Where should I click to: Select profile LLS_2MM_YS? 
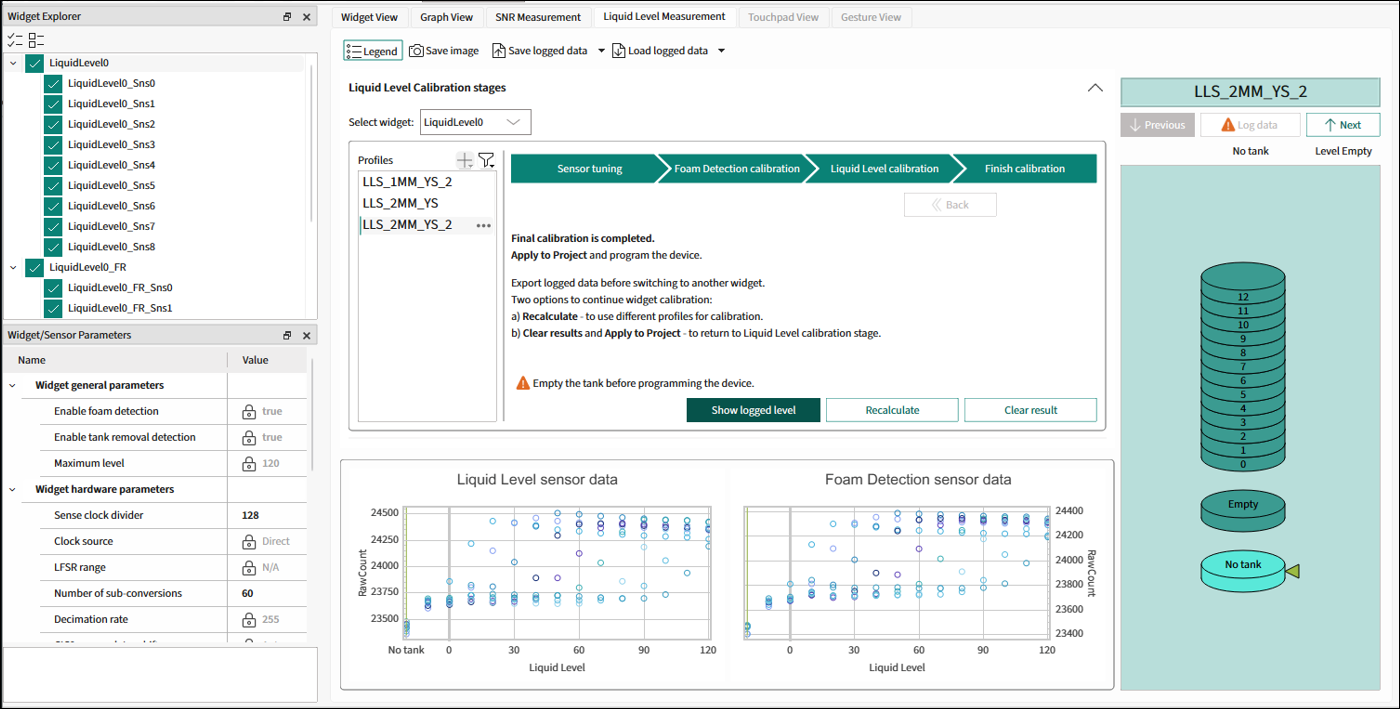pos(427,203)
